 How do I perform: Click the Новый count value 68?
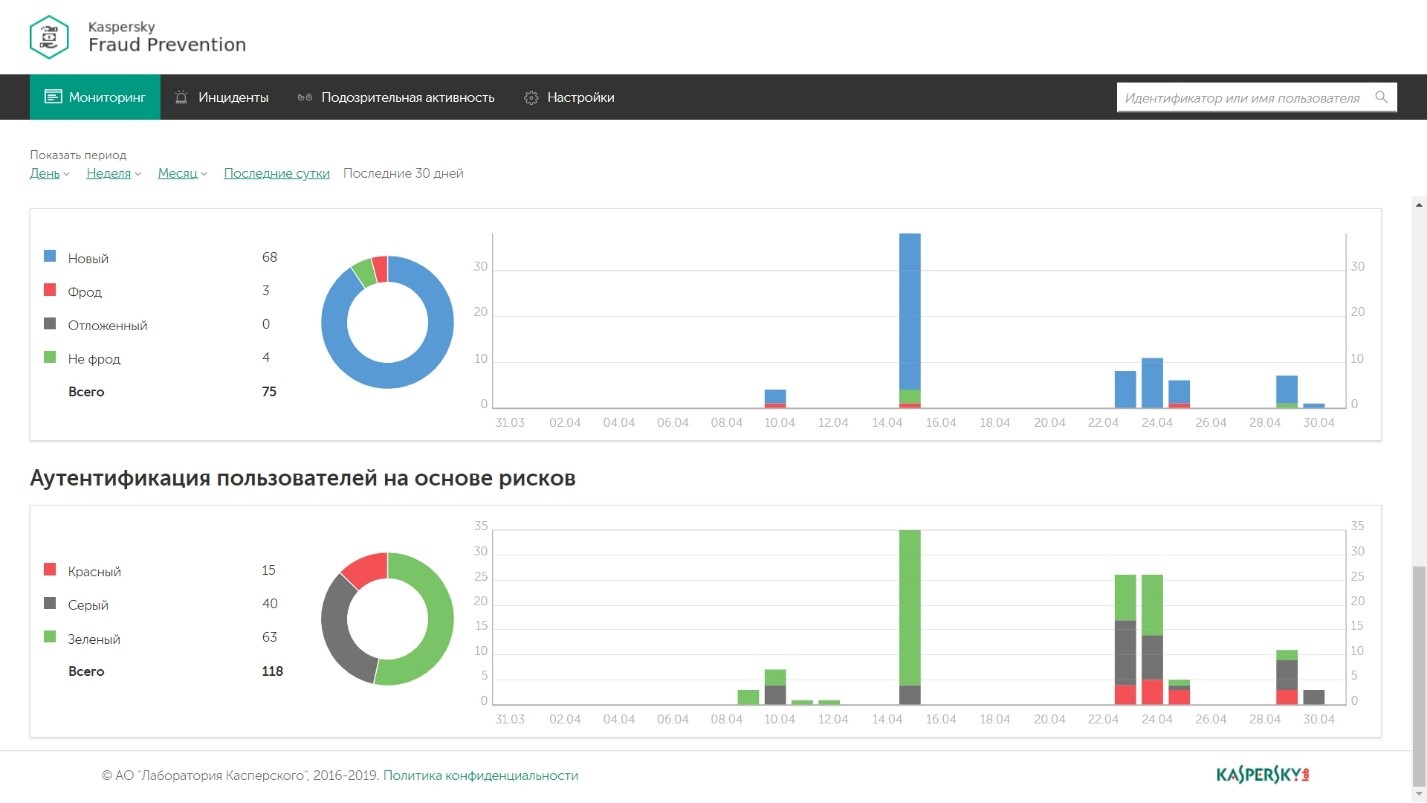coord(270,257)
